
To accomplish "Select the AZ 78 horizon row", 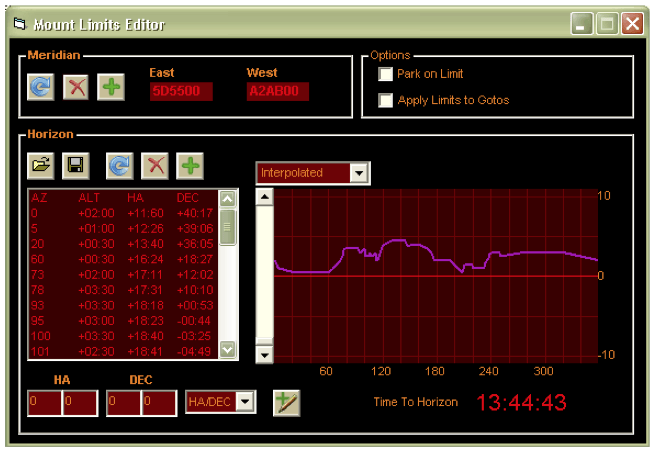I will click(123, 290).
